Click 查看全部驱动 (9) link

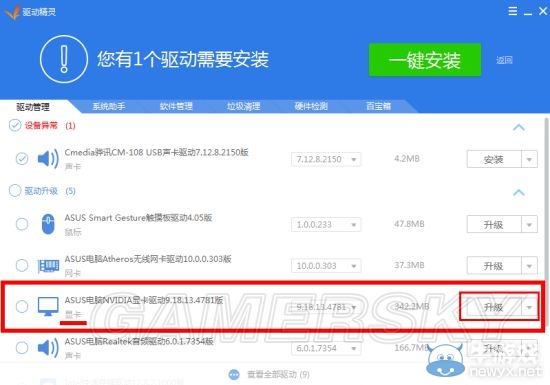point(278,374)
